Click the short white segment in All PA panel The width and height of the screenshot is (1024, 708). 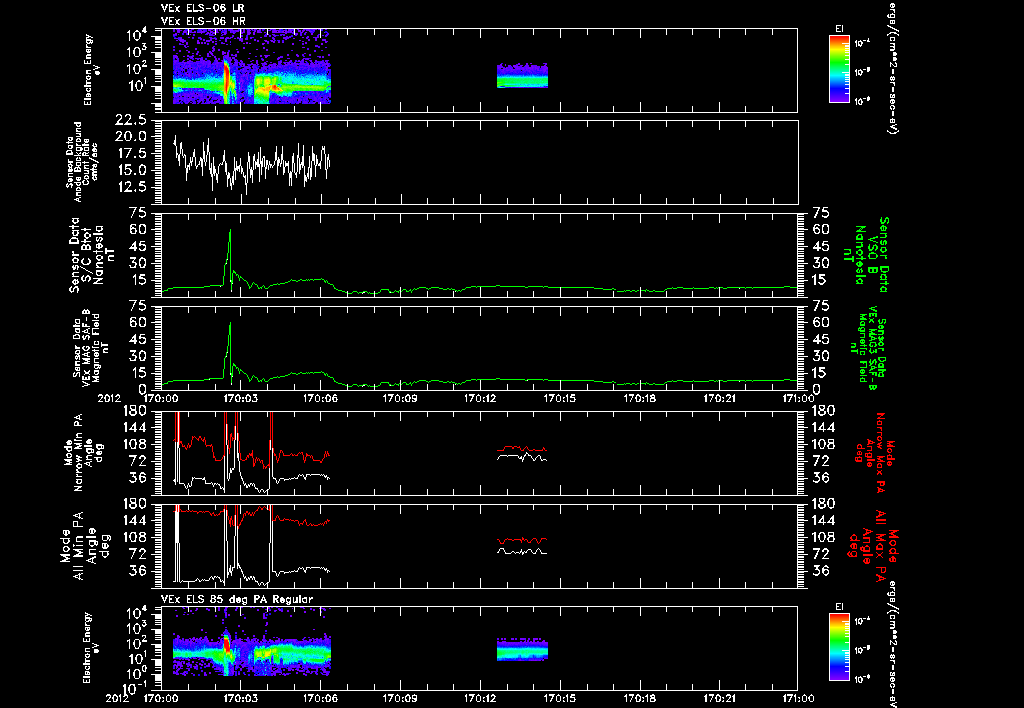(522, 552)
